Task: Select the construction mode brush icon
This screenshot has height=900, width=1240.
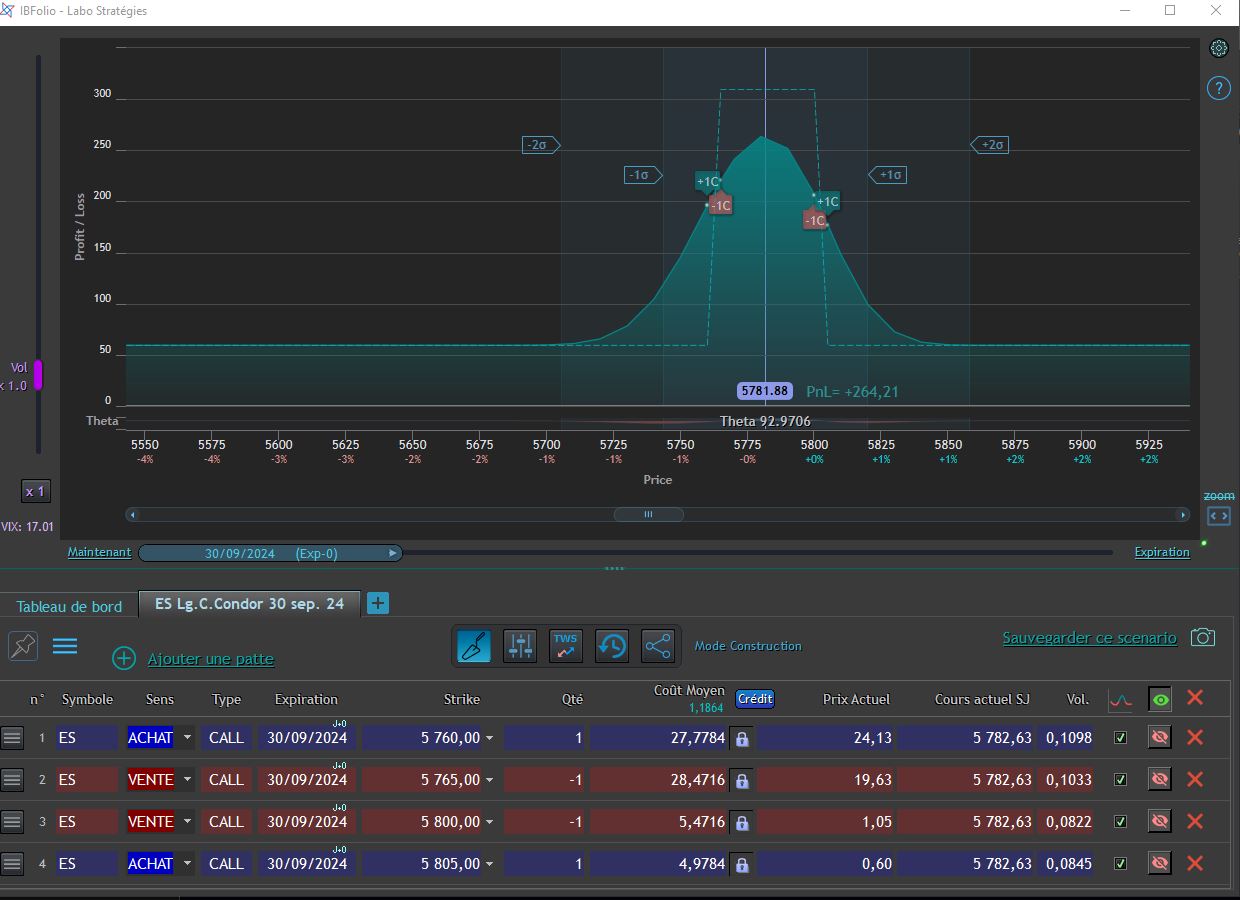Action: [474, 646]
